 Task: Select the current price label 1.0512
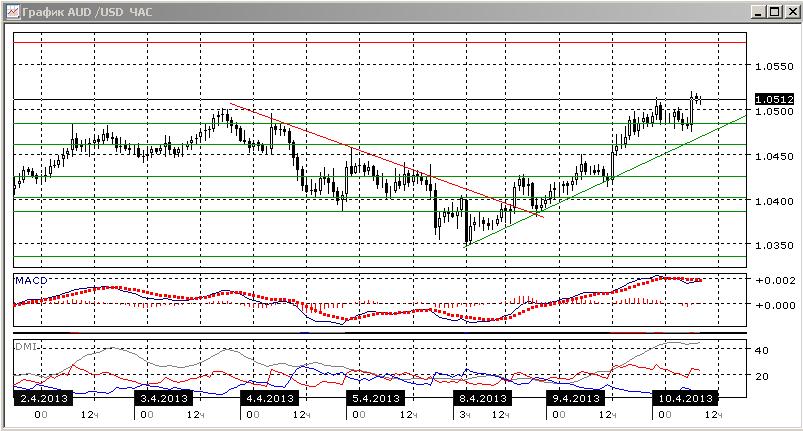pyautogui.click(x=774, y=99)
